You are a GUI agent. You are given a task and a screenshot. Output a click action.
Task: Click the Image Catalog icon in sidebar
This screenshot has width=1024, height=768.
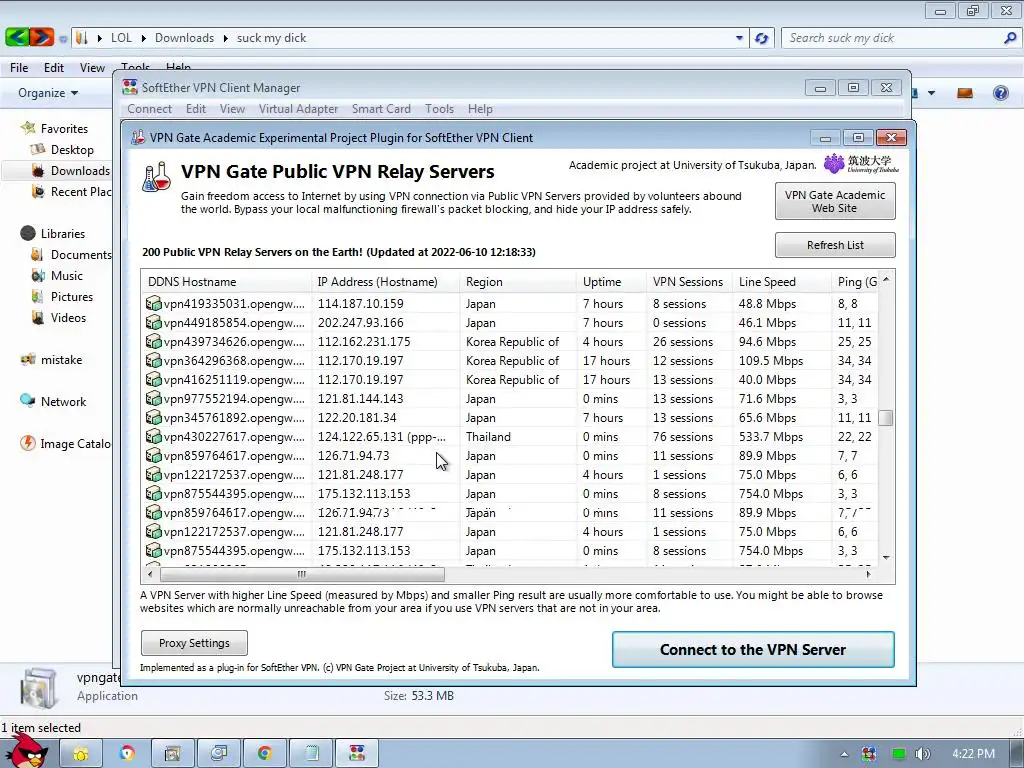click(x=27, y=443)
